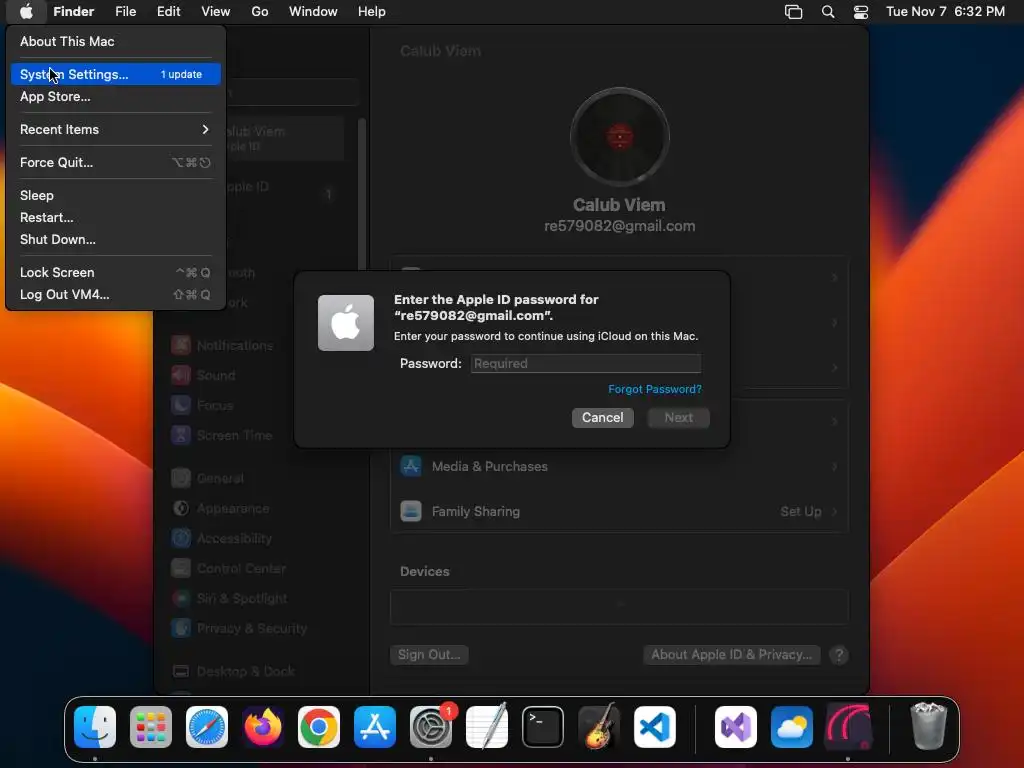Open the View menu
The image size is (1024, 768).
point(216,12)
